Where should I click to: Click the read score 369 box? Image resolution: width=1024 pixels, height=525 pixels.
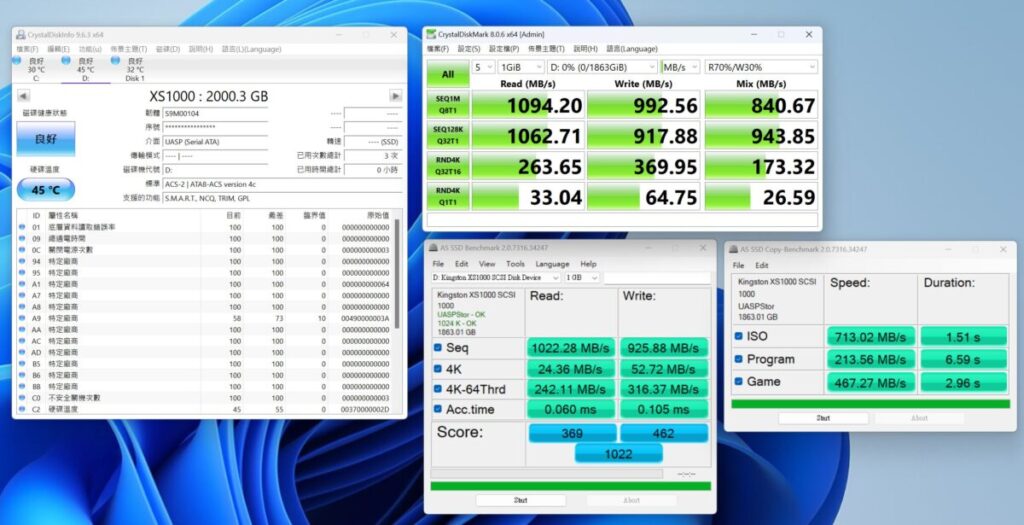(x=572, y=433)
